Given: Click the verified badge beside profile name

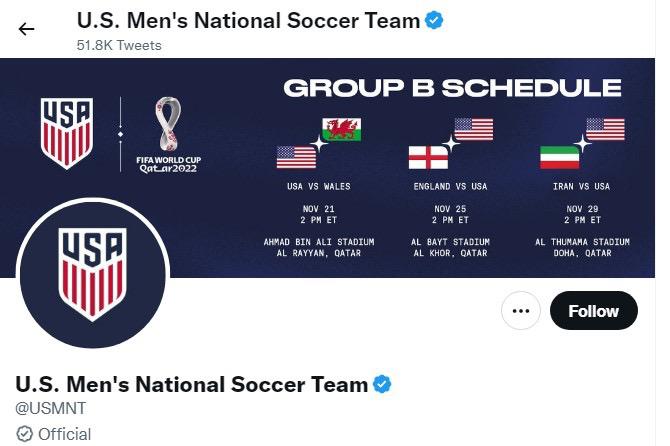Looking at the screenshot, I should pos(382,384).
